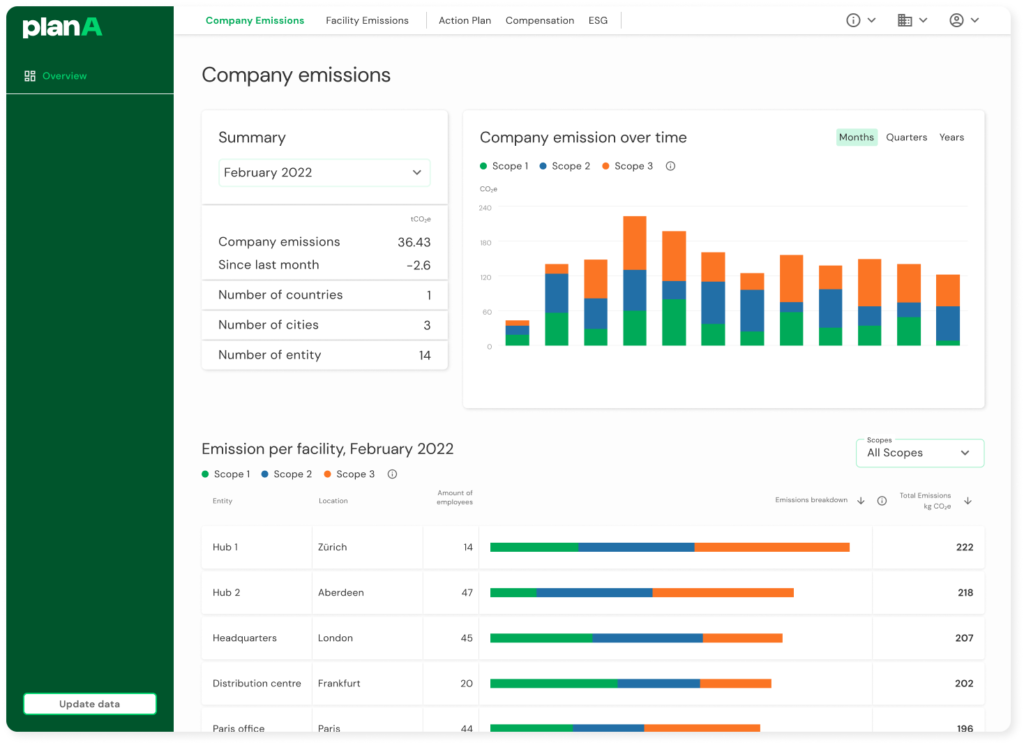Image resolution: width=1024 pixels, height=745 pixels.
Task: Select the Paris office entity name
Action: click(x=238, y=728)
